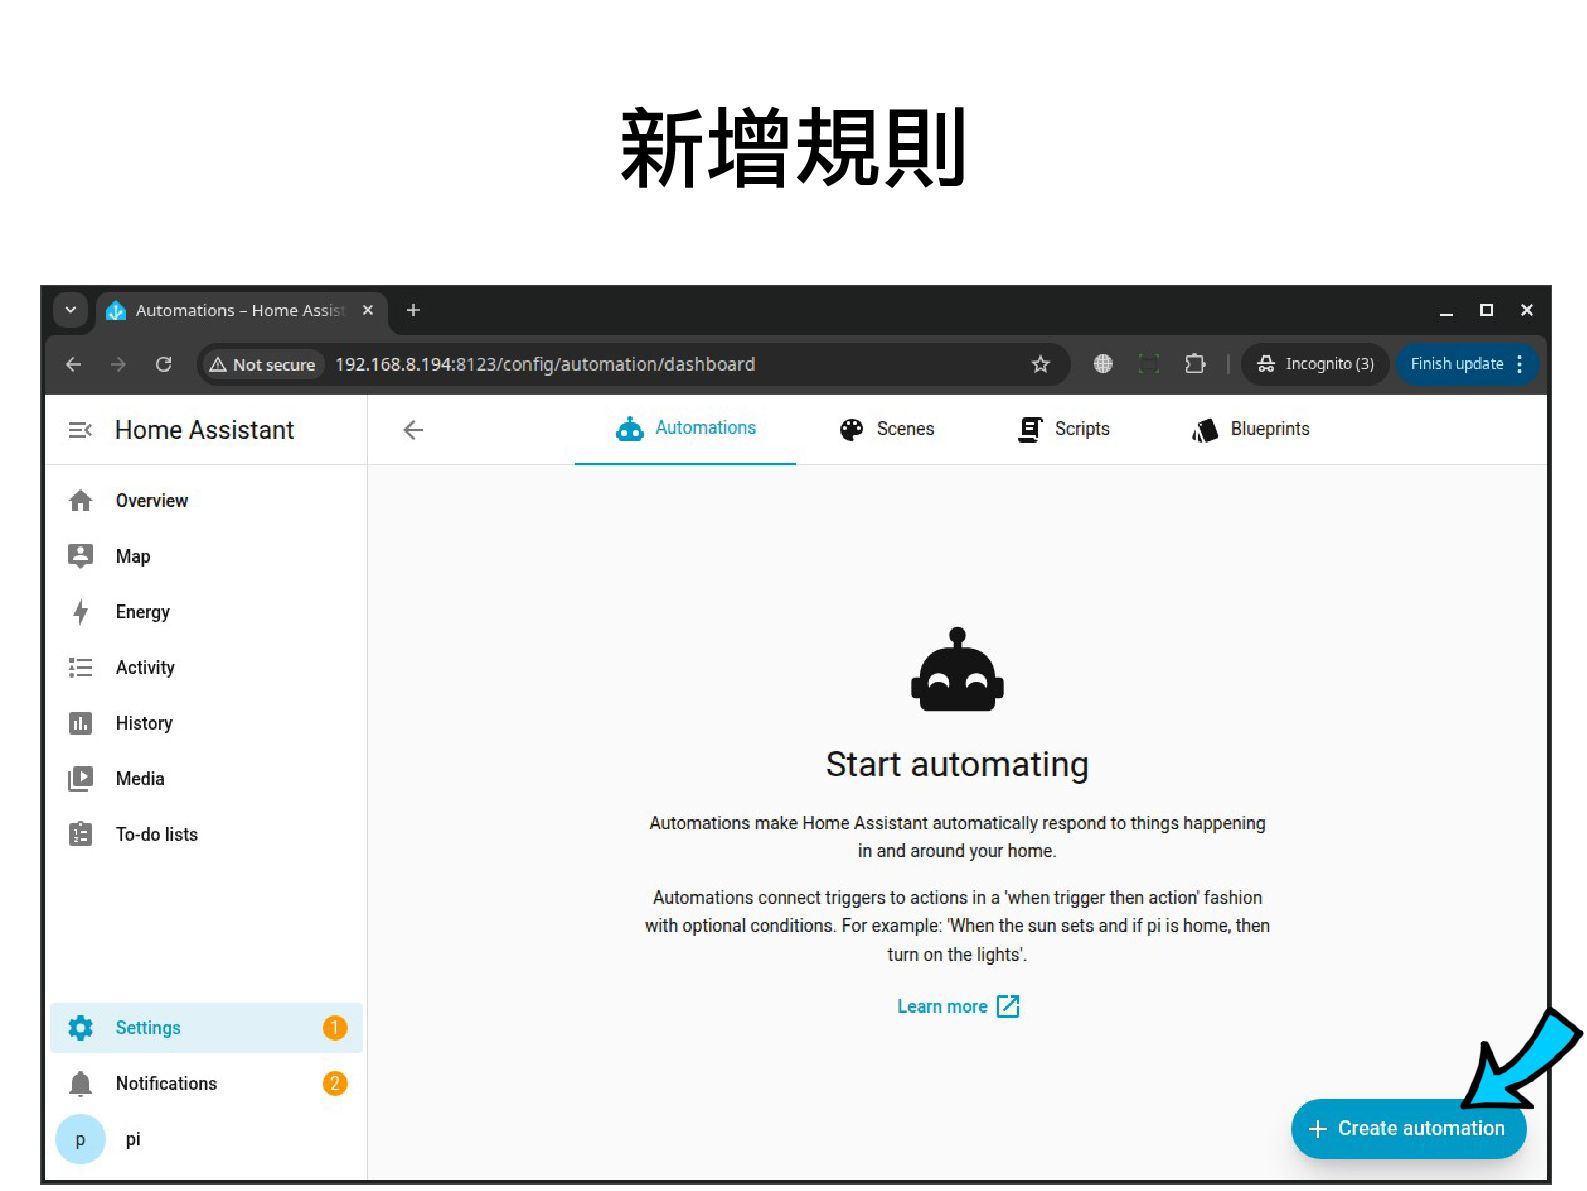Collapse the Home Assistant sidebar menu icon

click(x=80, y=430)
